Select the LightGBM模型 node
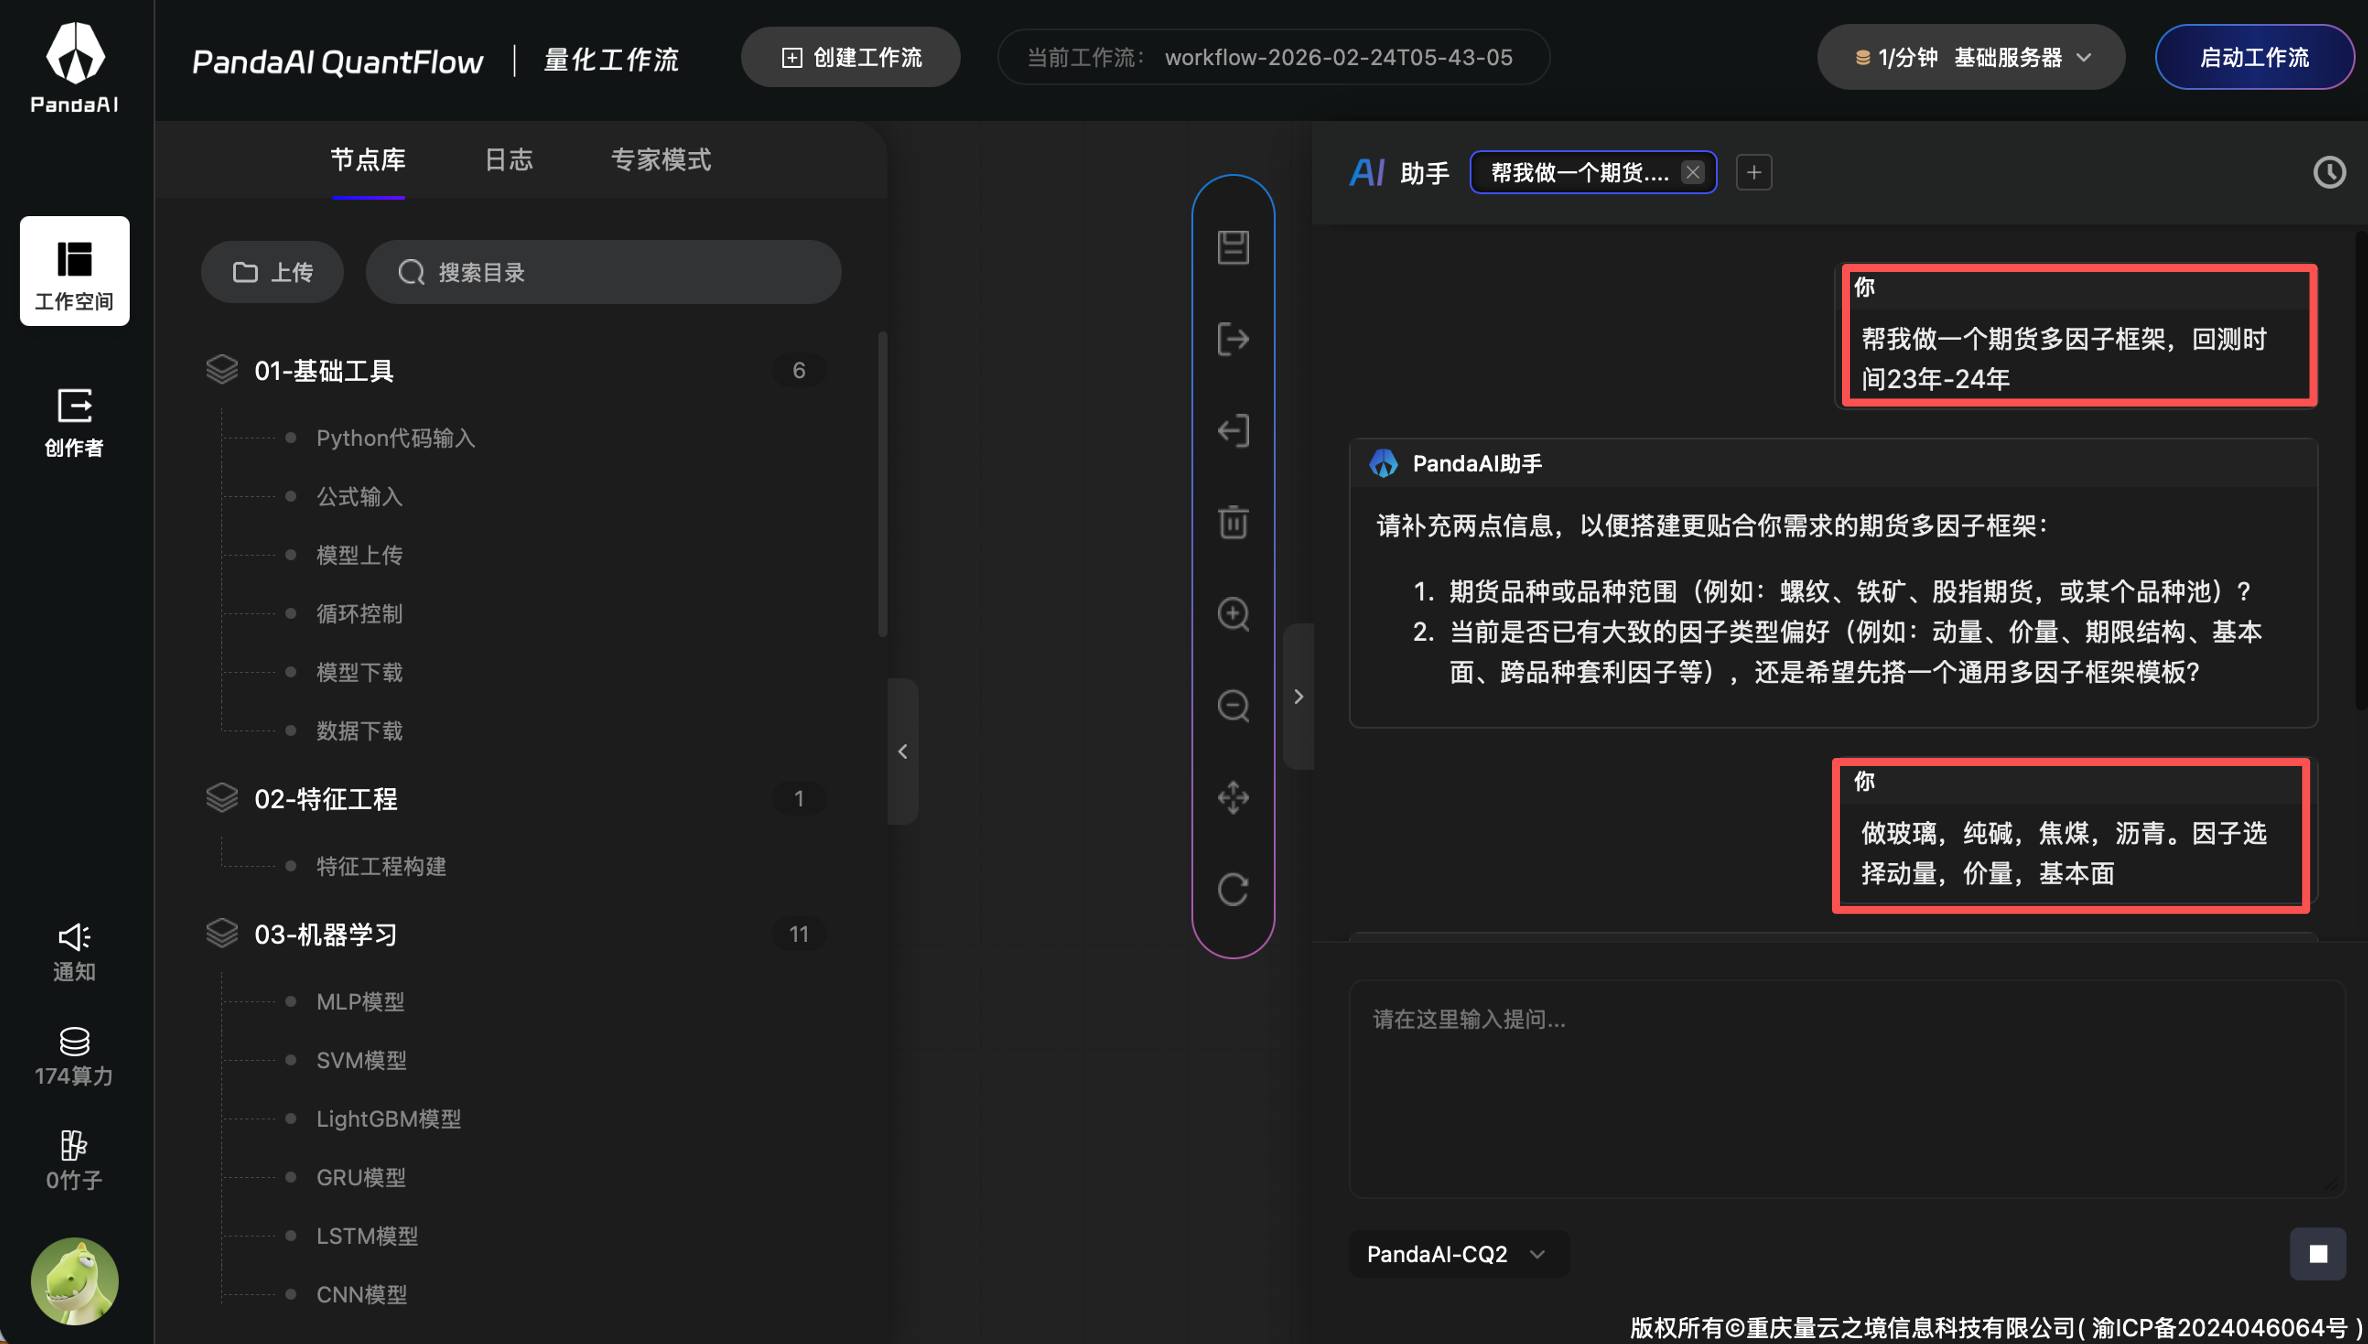The width and height of the screenshot is (2368, 1344). coord(388,1118)
